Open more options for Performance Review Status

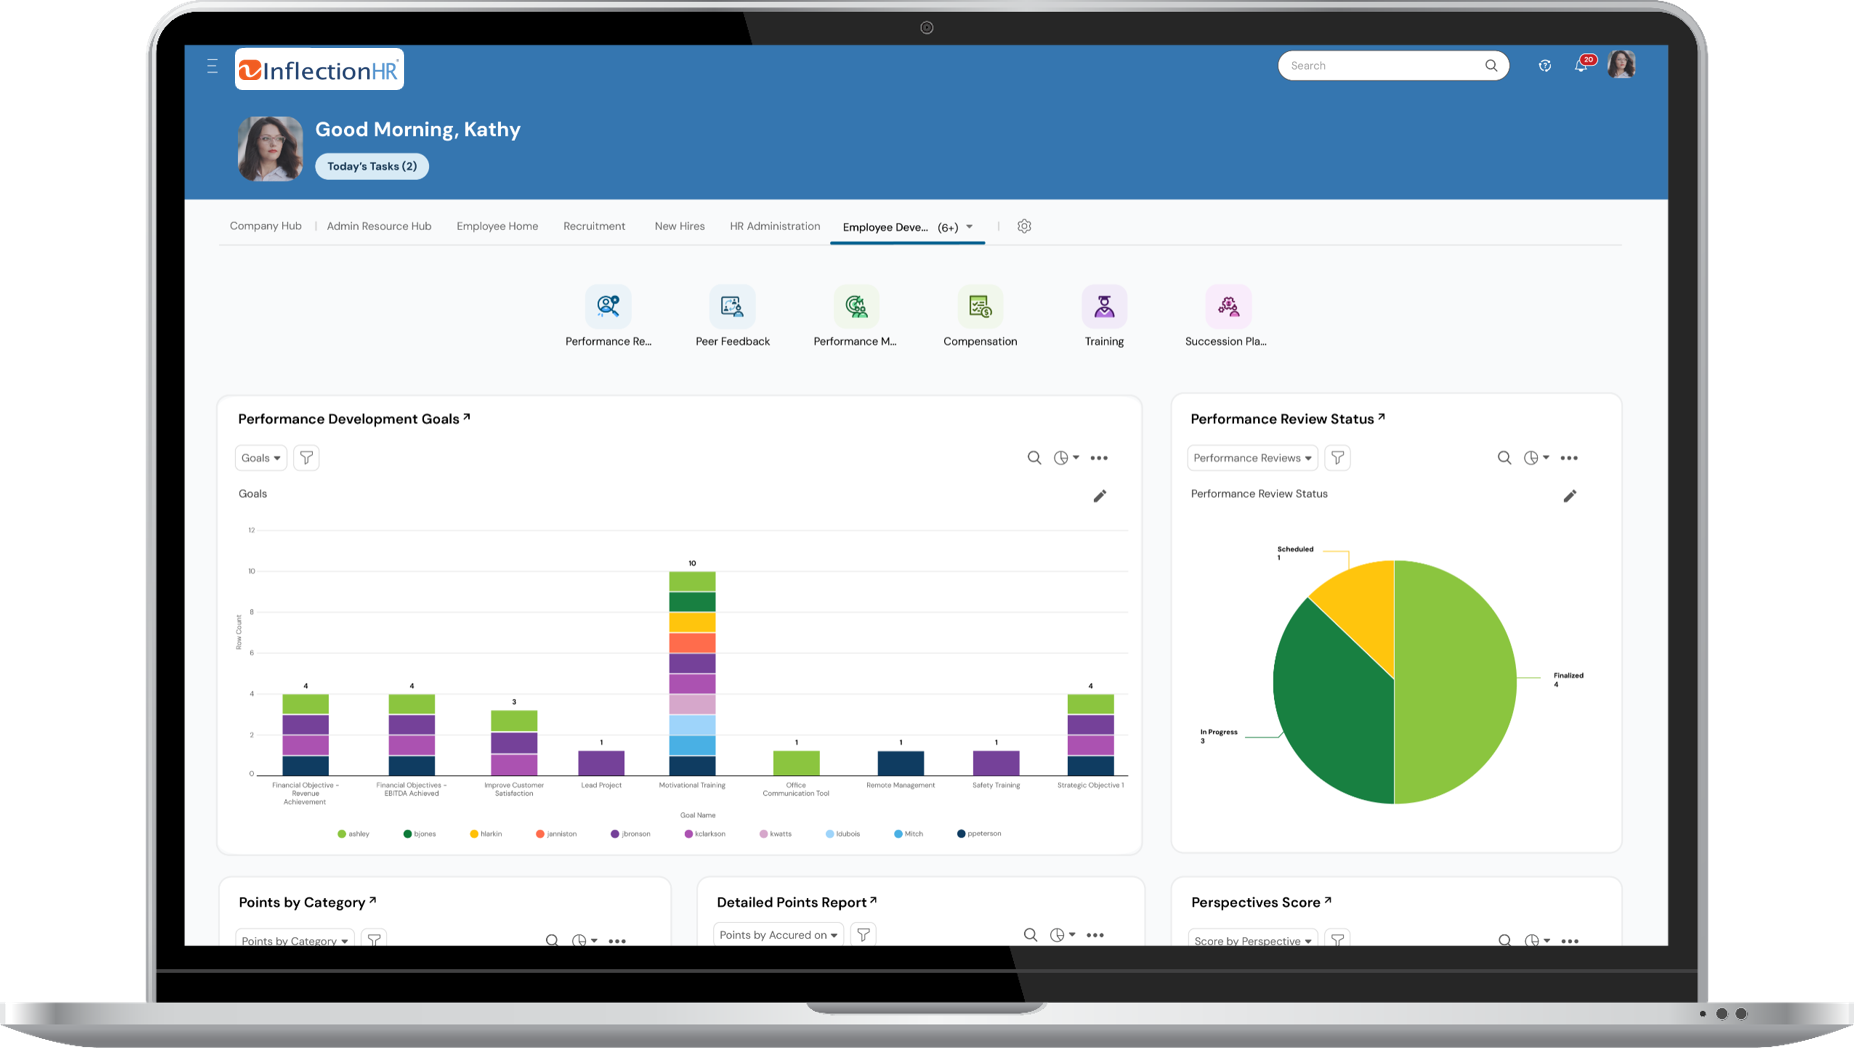[x=1569, y=458]
